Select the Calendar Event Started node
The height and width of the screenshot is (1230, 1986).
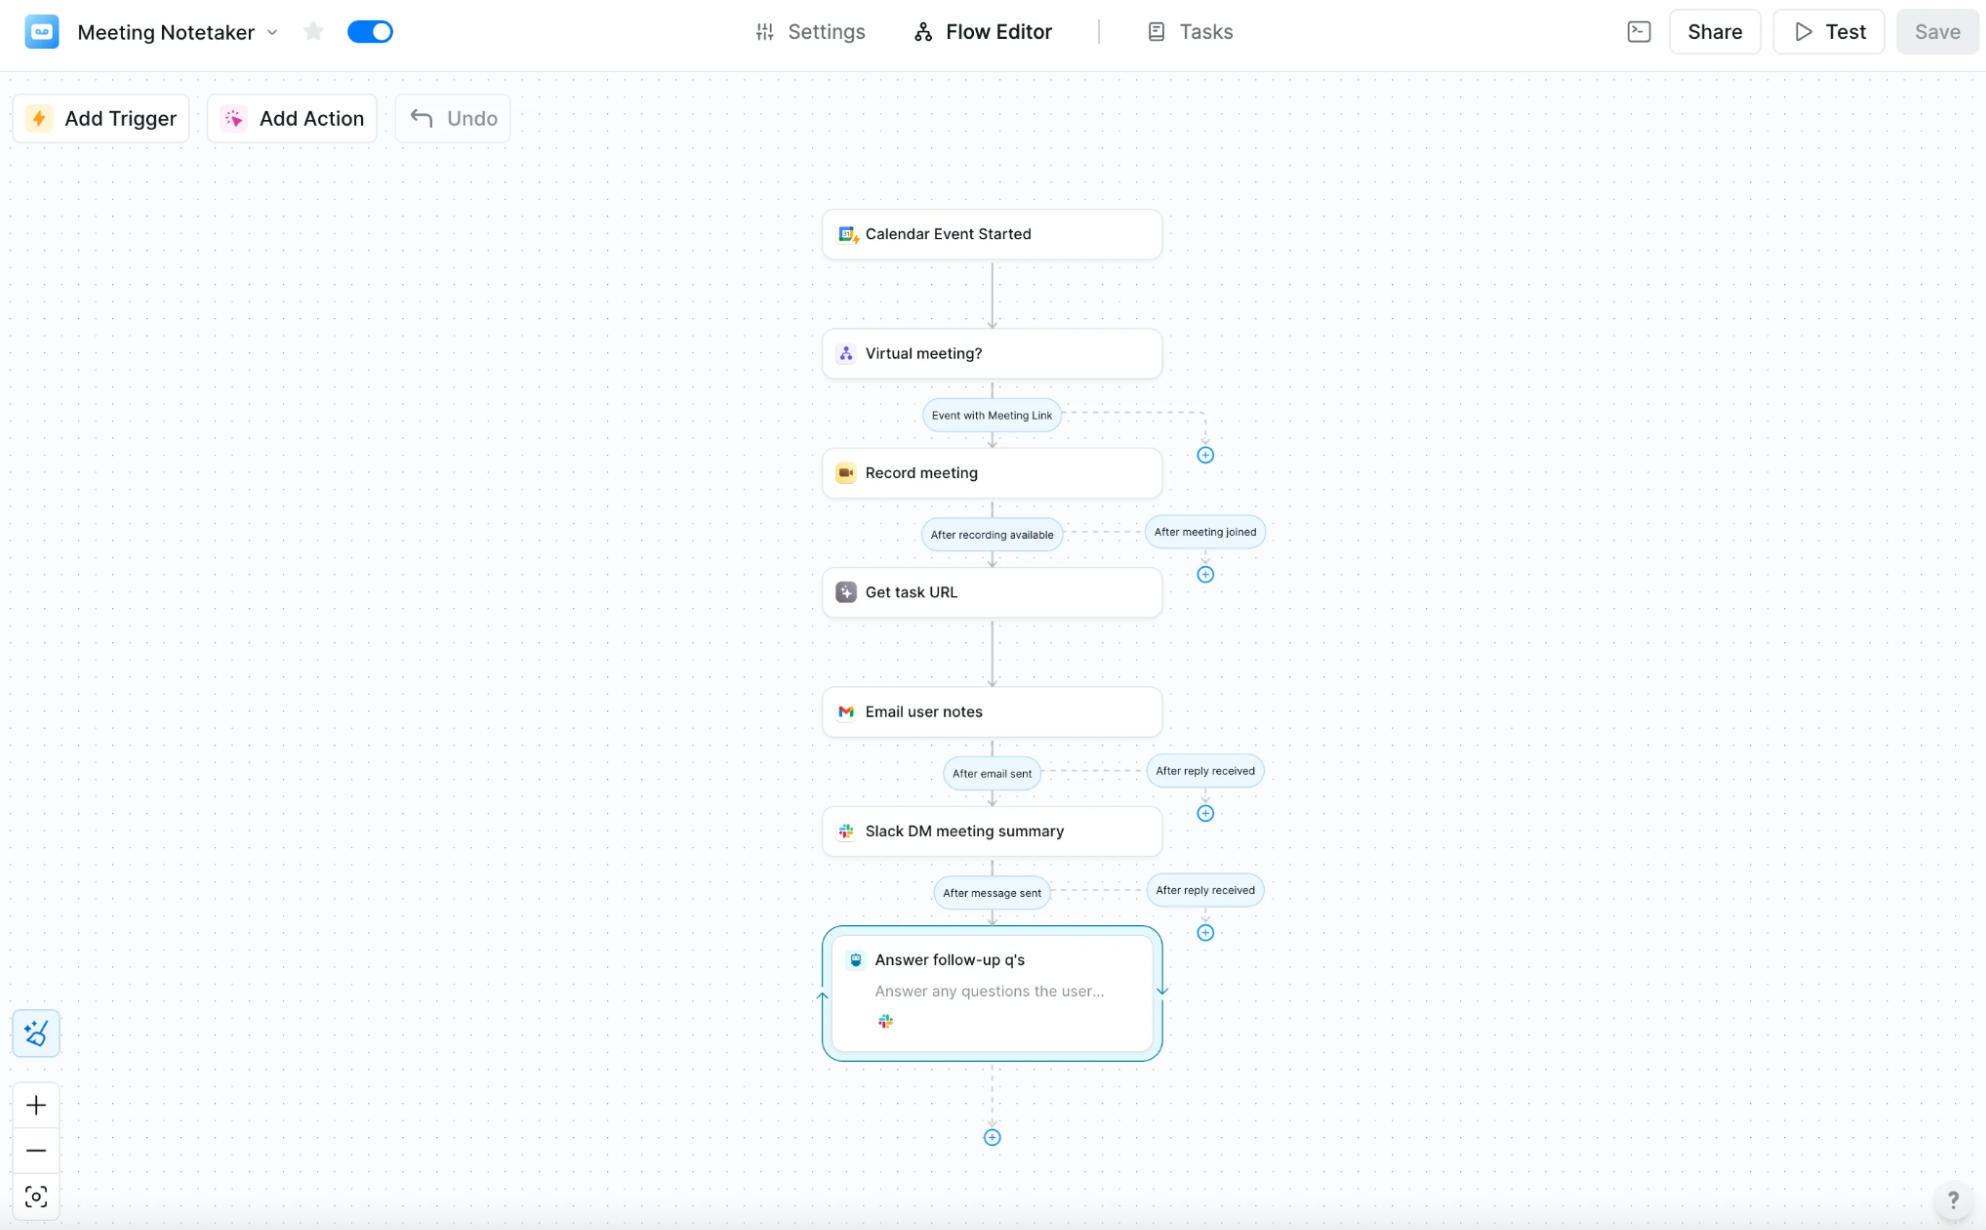point(992,234)
